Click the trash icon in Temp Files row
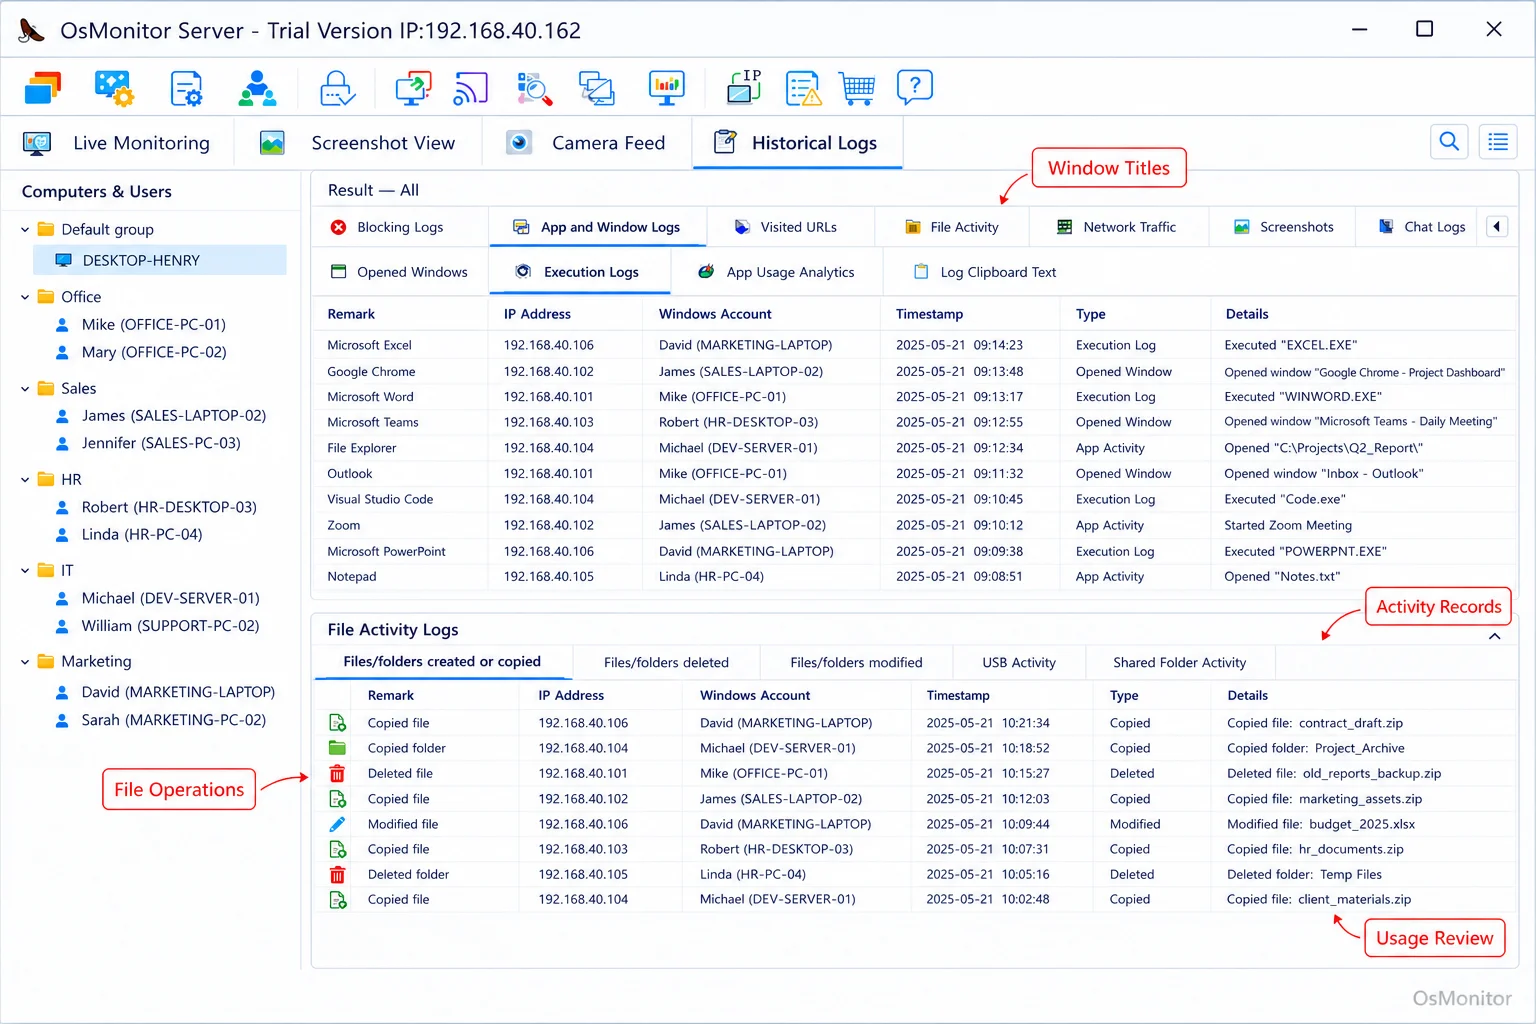Screen dimensions: 1536x1024 click(338, 874)
